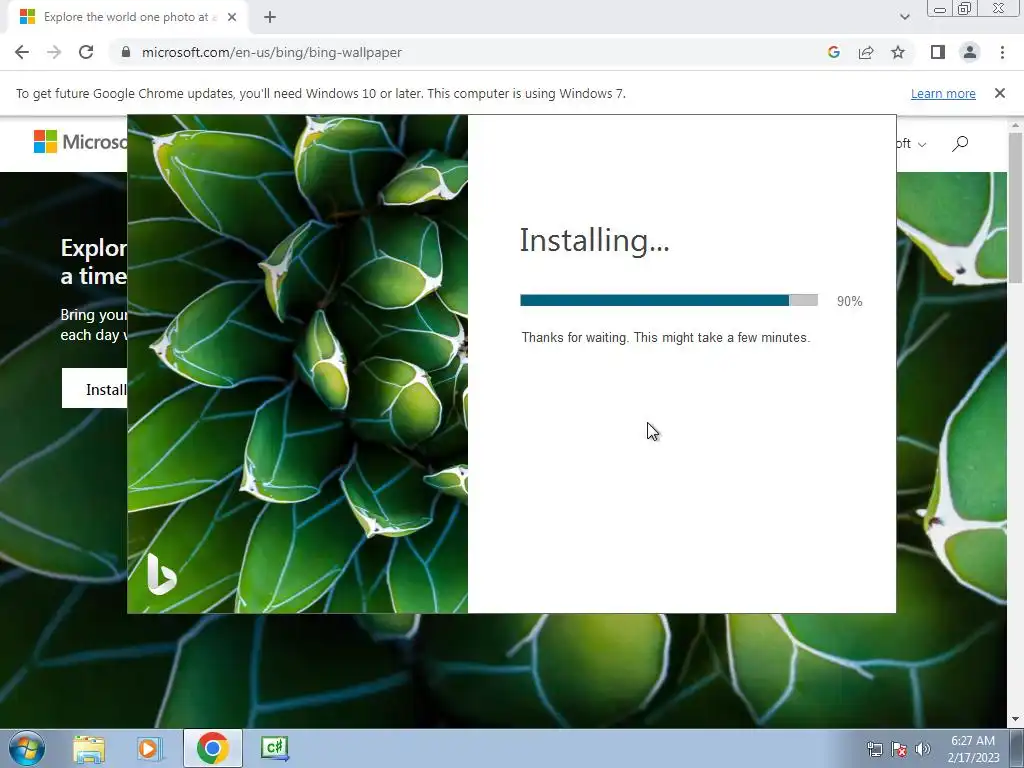Dismiss the Chrome update notification bar
Image resolution: width=1024 pixels, height=768 pixels.
1000,93
